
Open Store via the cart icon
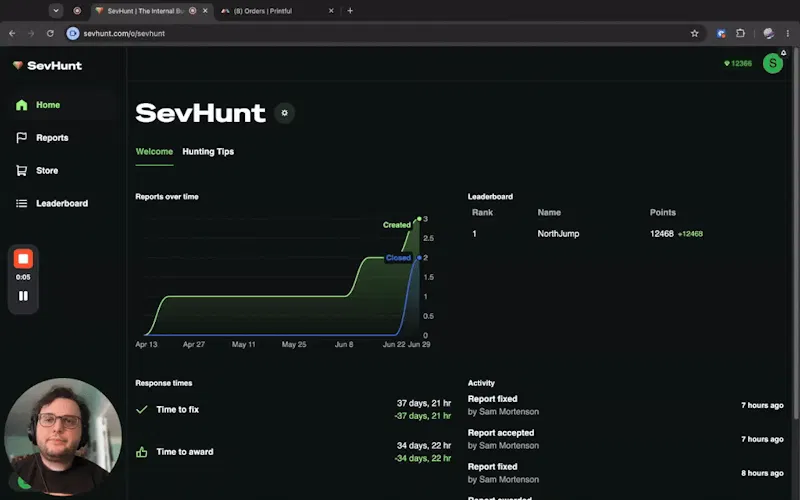(x=21, y=170)
